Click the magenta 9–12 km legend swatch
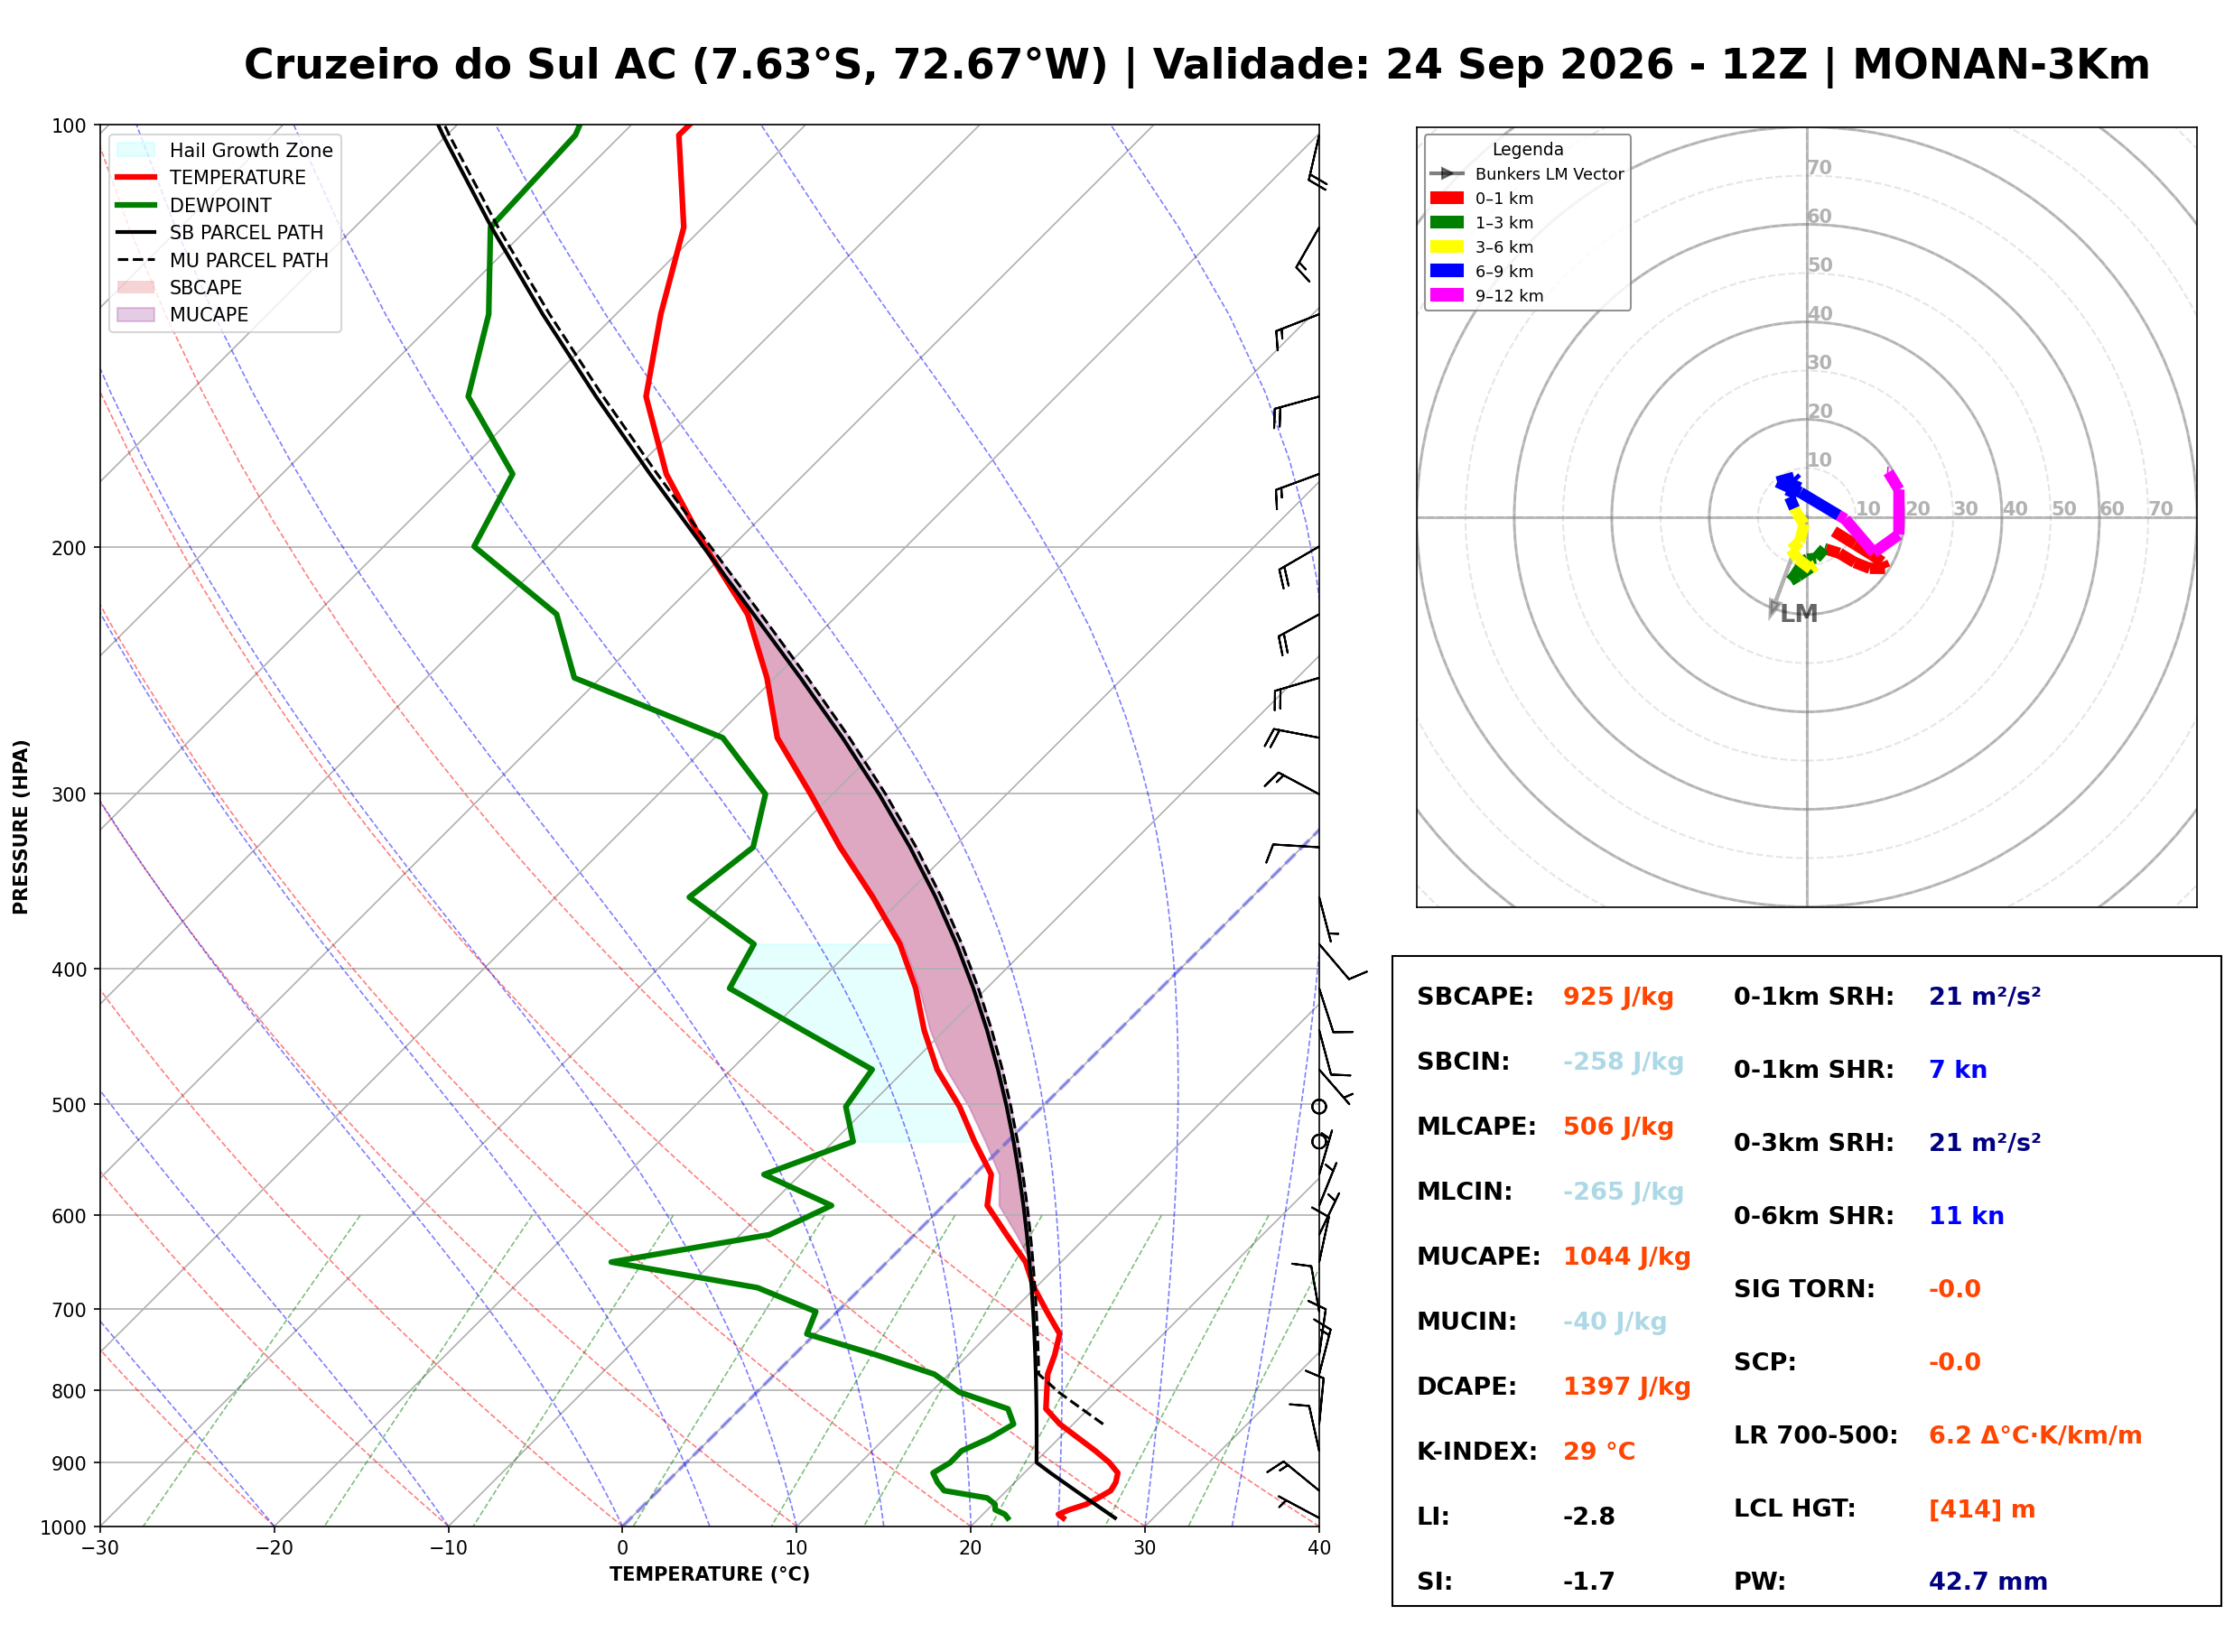Screen dimensions: 2234x1652 coord(1447,295)
